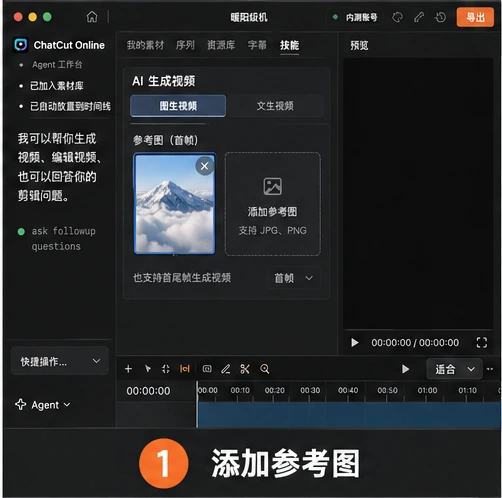The width and height of the screenshot is (502, 498).
Task: Click the orange 导出 export button
Action: pyautogui.click(x=475, y=17)
